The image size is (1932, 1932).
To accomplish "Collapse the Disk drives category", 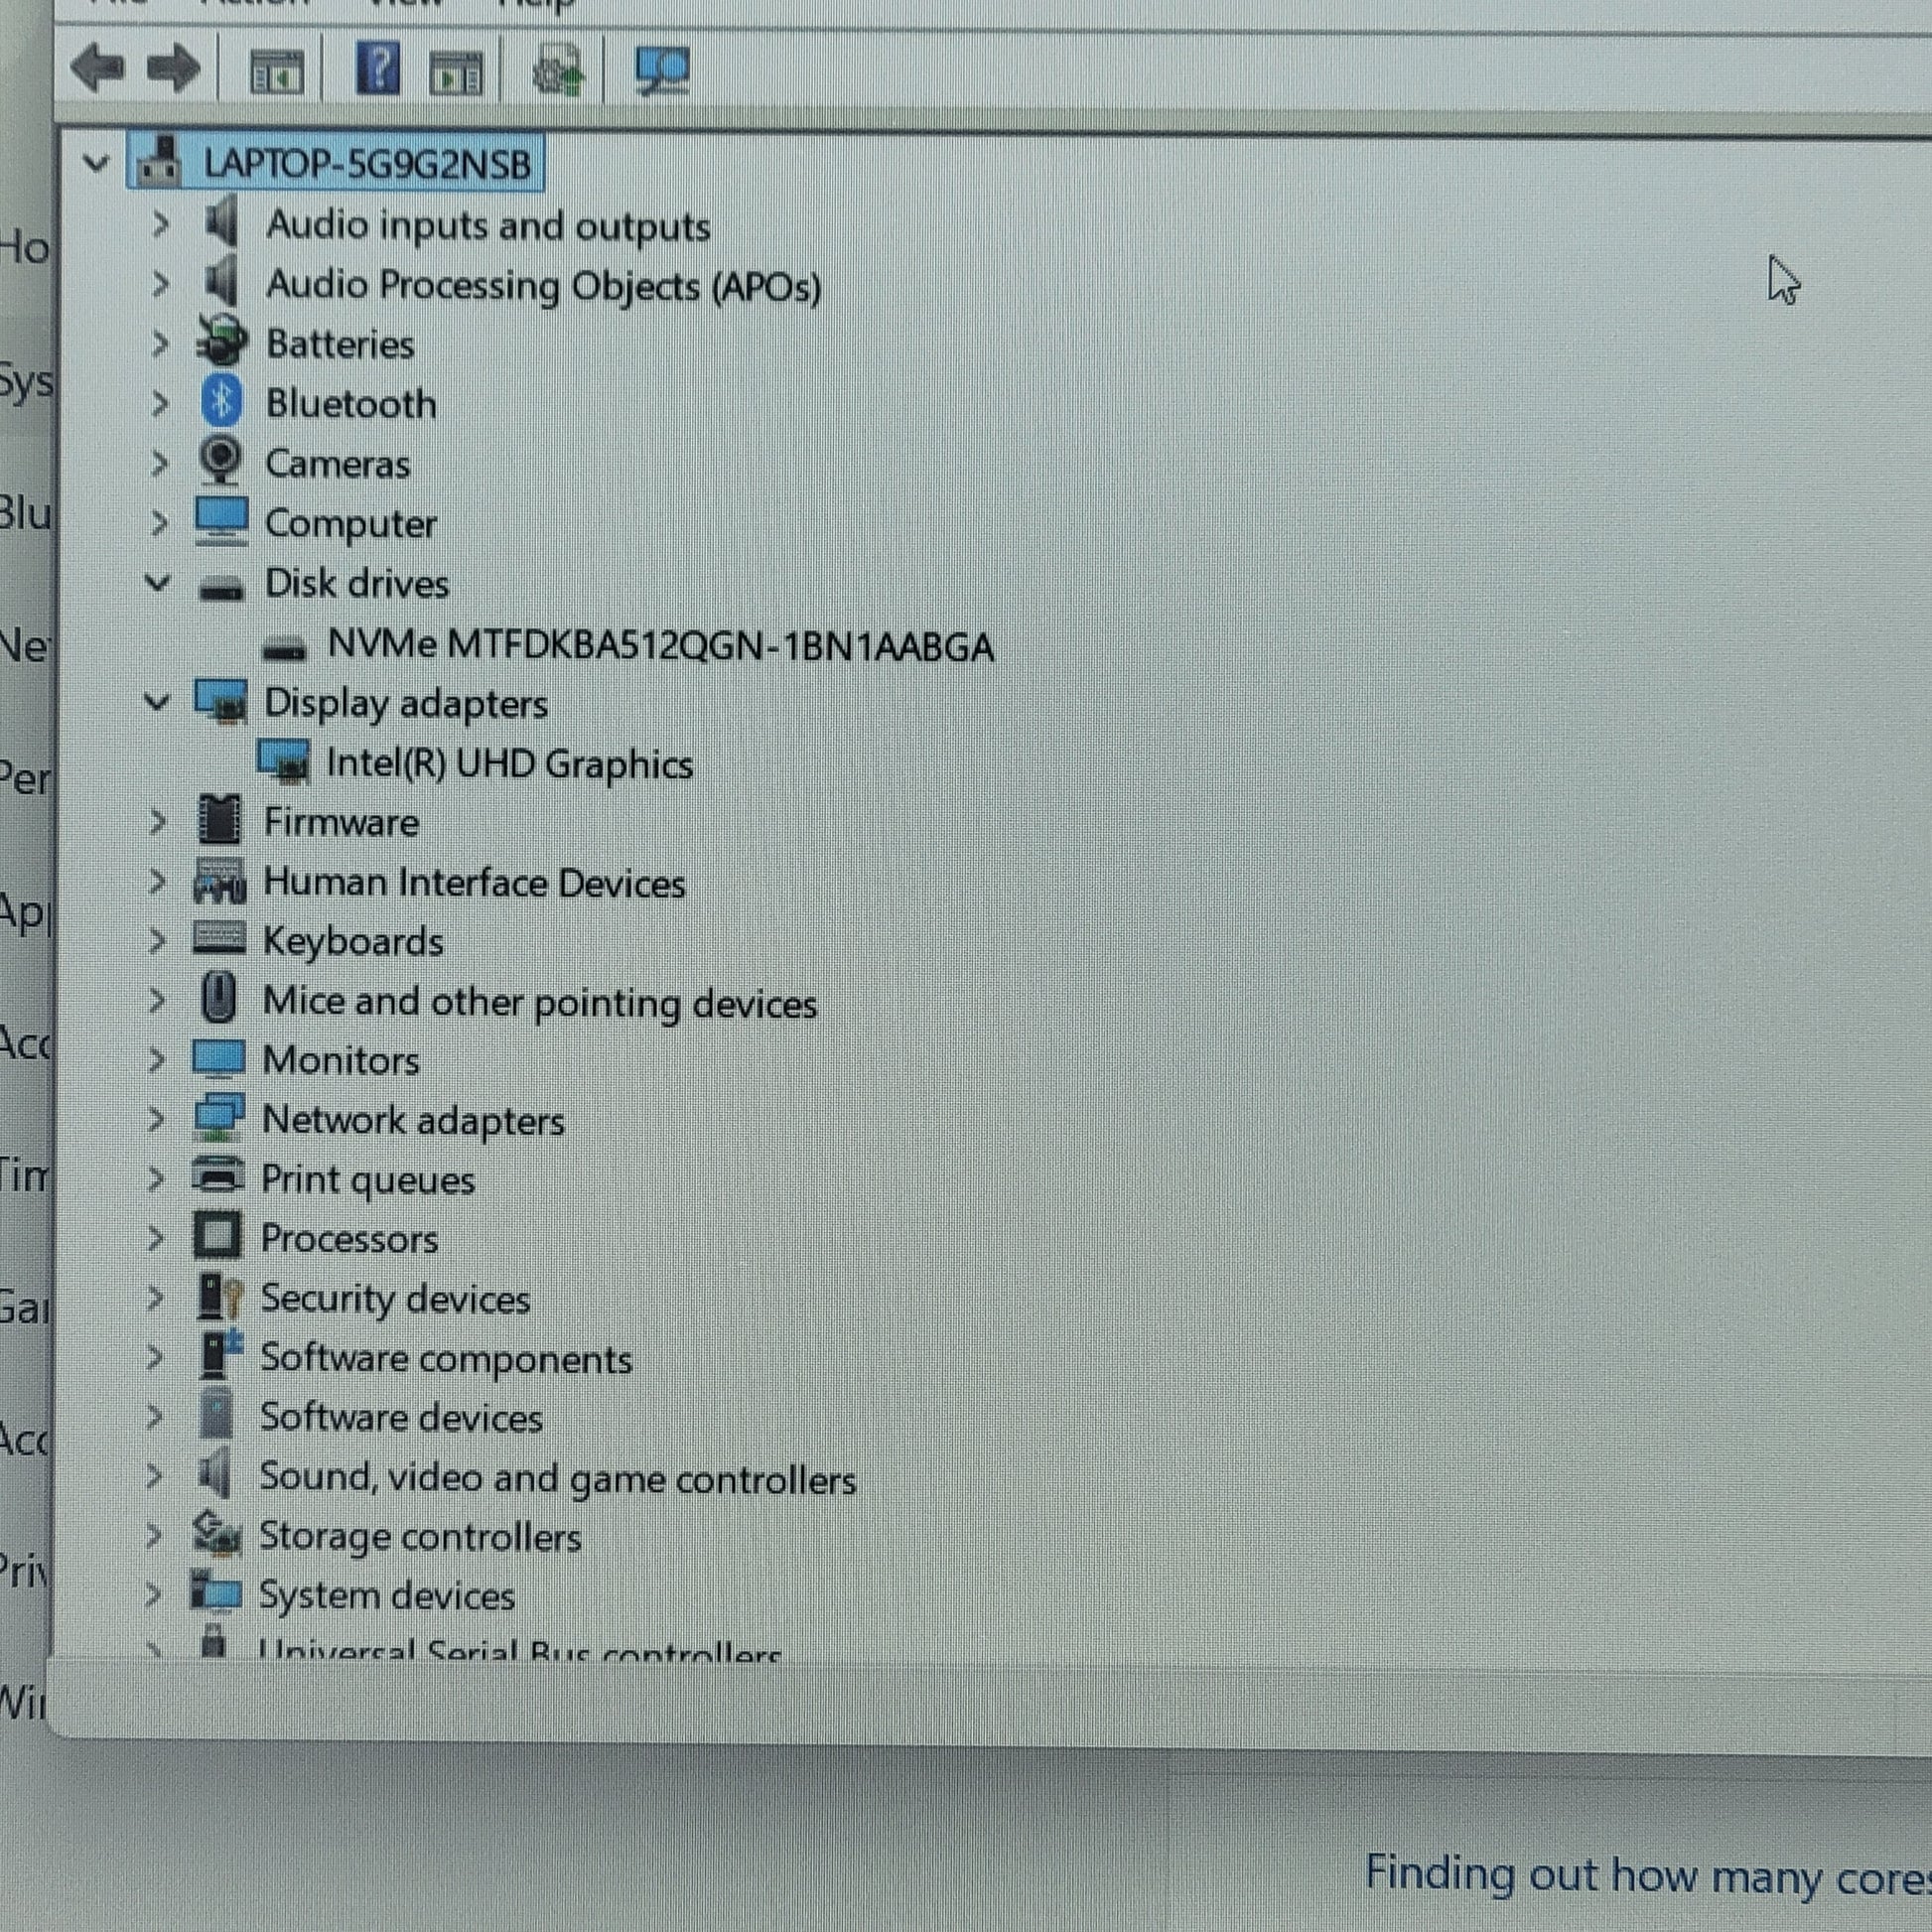I will (x=157, y=582).
